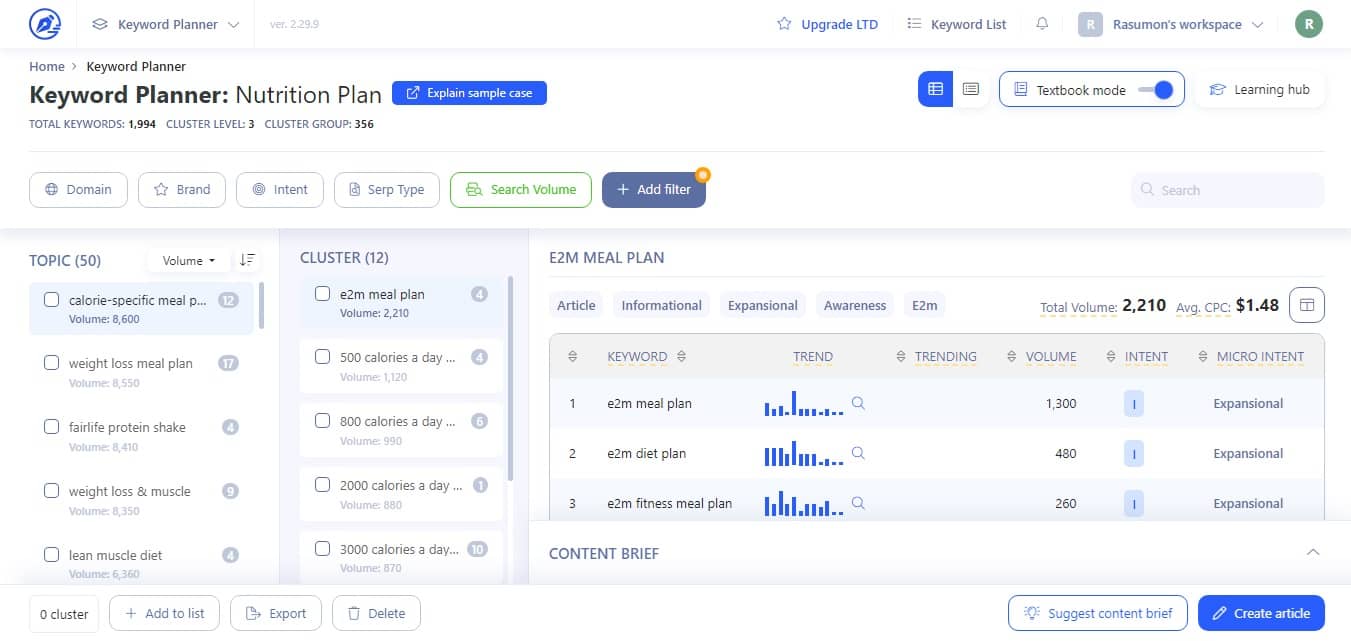Tick the fairlife protein shake checkbox
Screen dimensions: 1351x641
click(x=52, y=427)
